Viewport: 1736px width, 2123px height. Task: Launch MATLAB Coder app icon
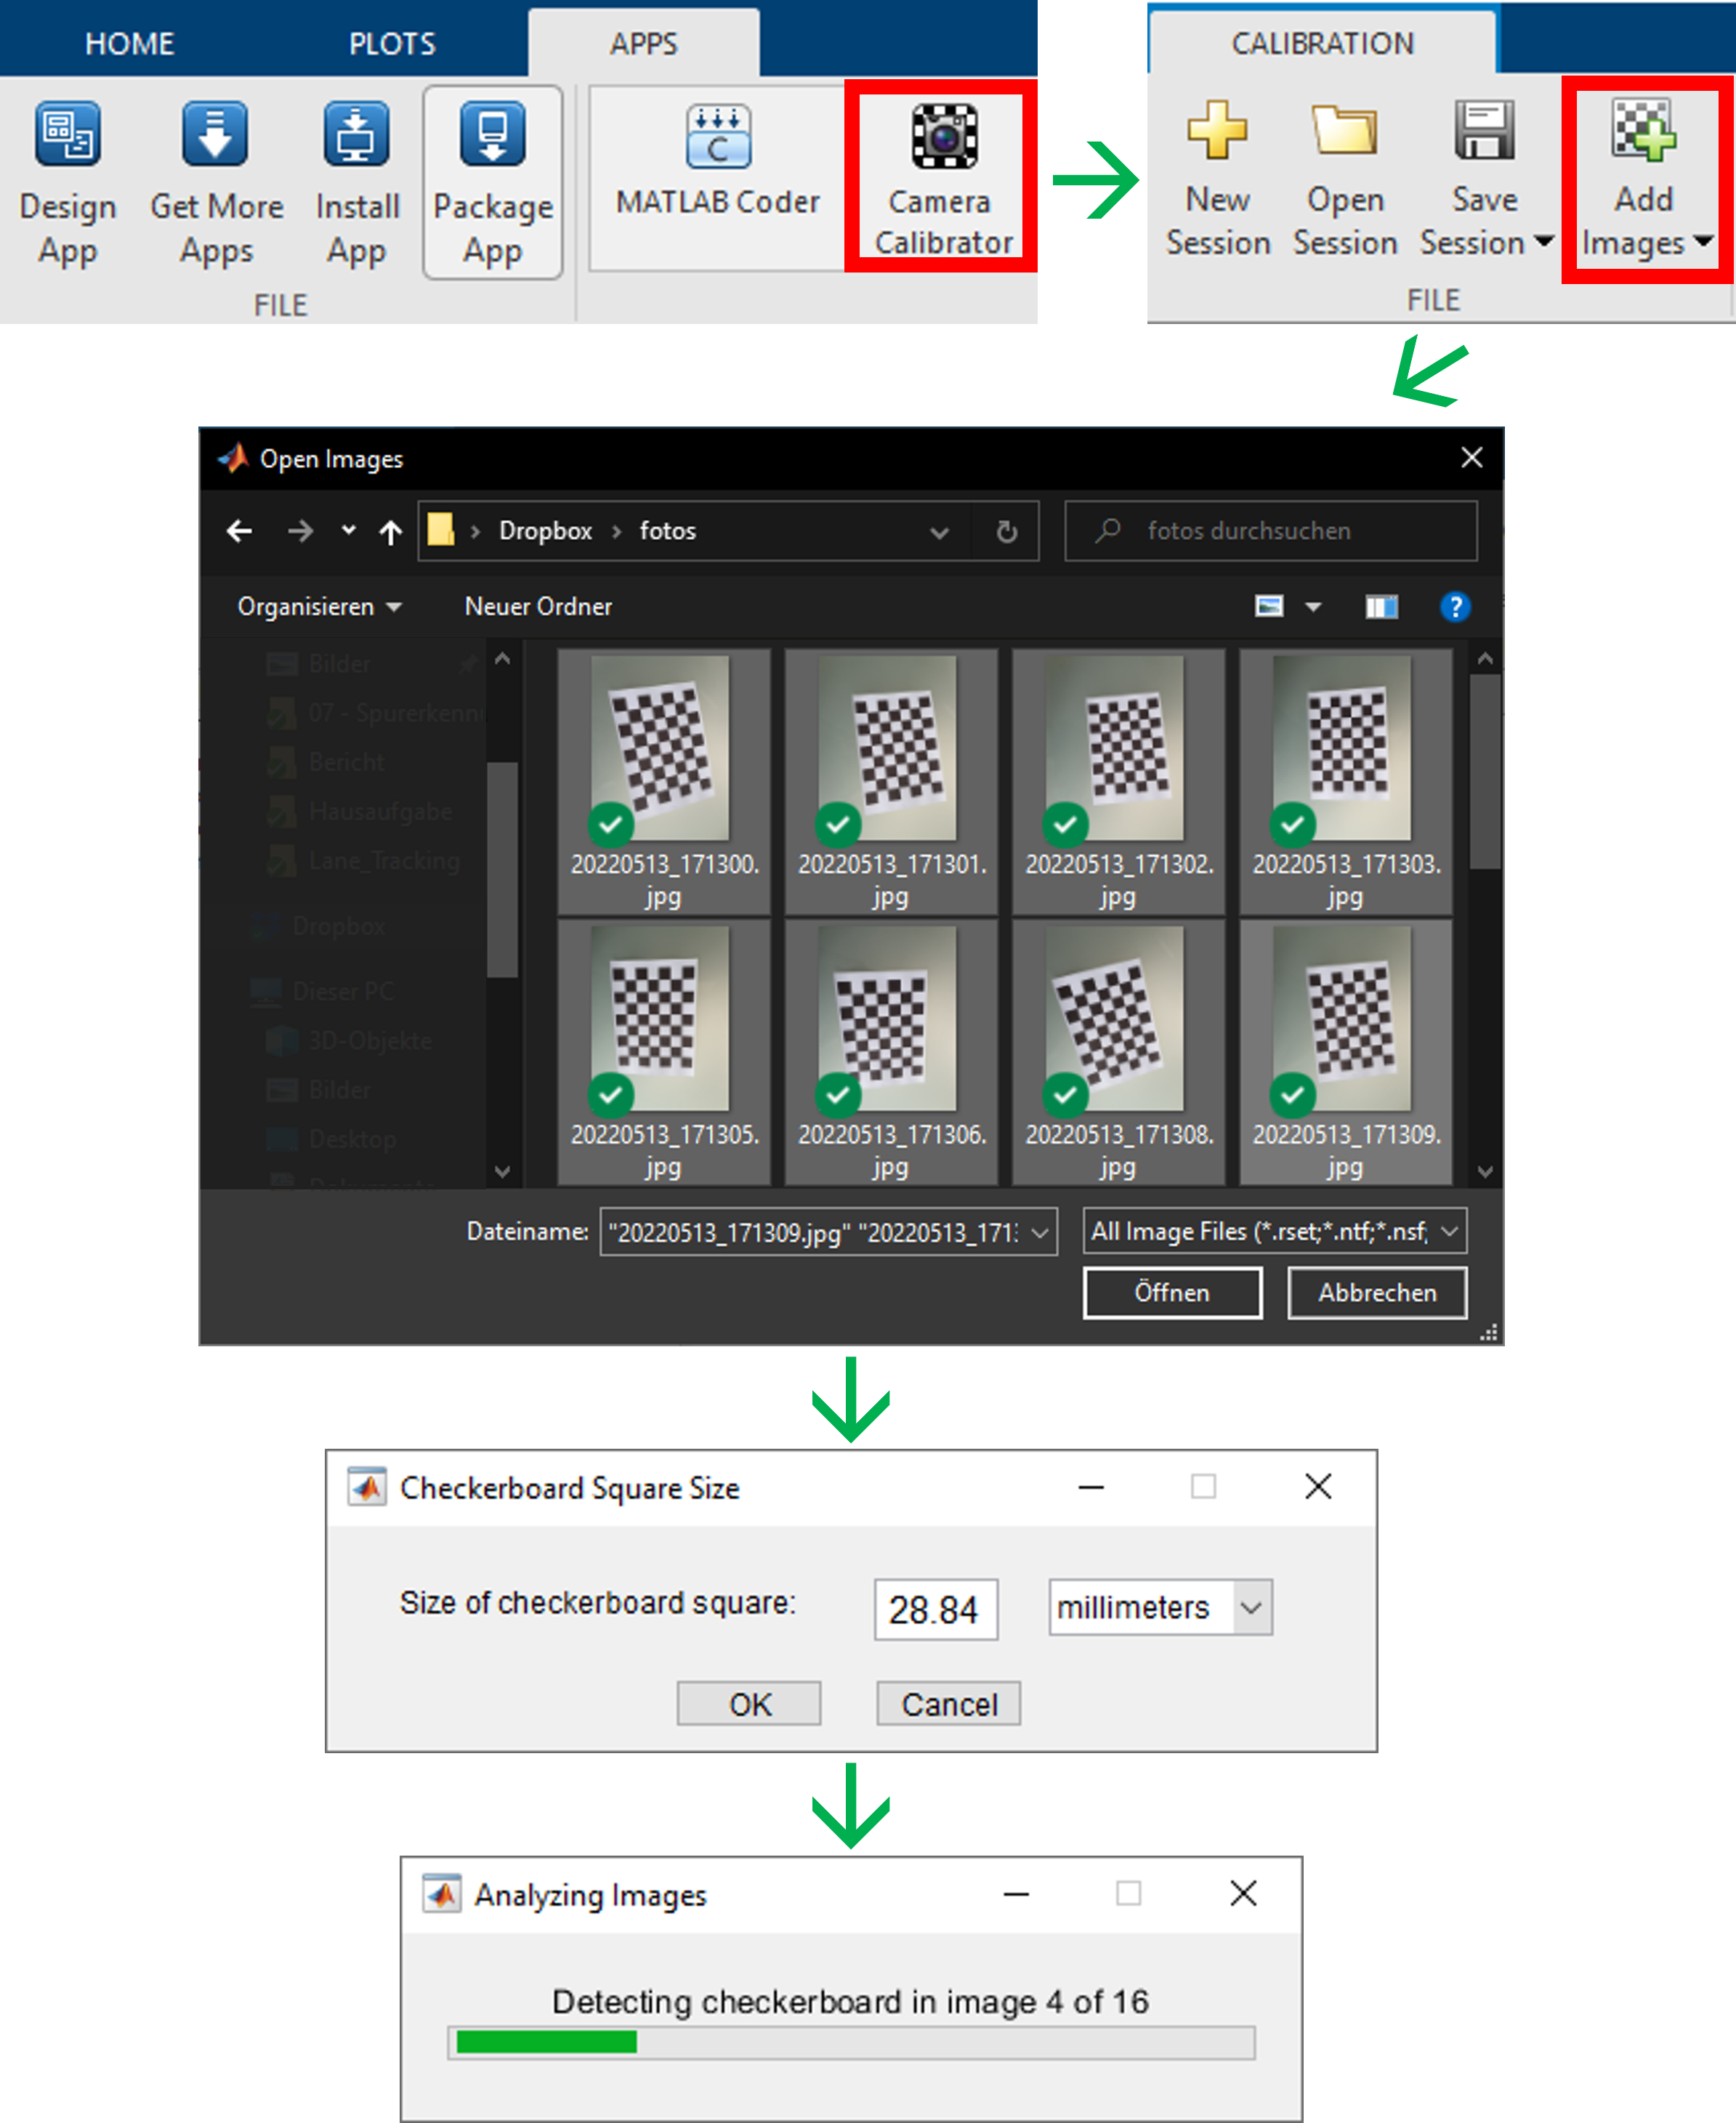pyautogui.click(x=717, y=138)
